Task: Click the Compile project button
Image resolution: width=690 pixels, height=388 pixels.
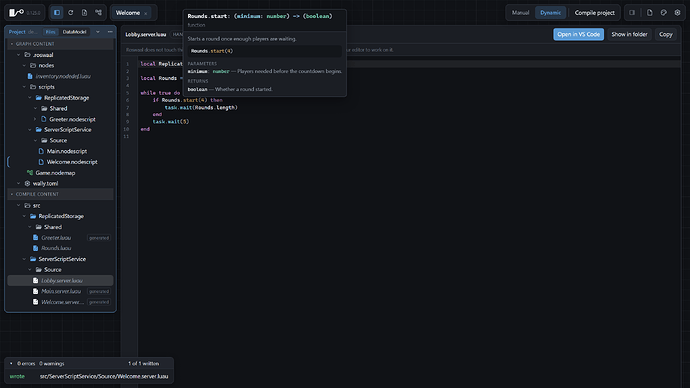Action: [x=595, y=13]
